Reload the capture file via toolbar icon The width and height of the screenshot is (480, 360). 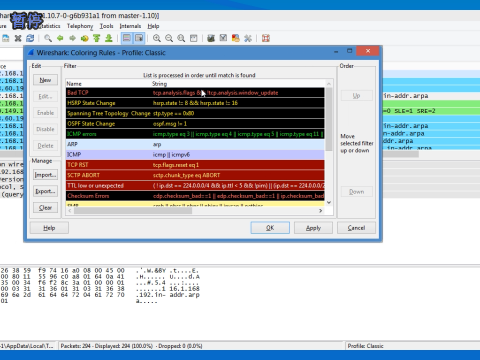pyautogui.click(x=30, y=38)
